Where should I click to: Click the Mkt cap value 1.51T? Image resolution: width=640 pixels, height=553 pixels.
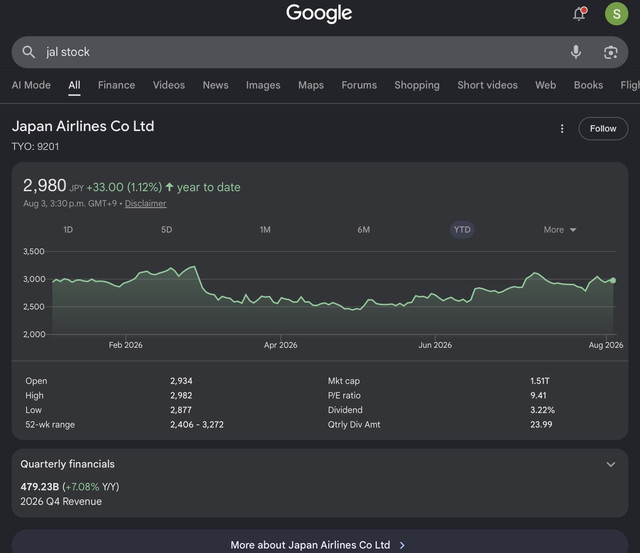pyautogui.click(x=540, y=381)
